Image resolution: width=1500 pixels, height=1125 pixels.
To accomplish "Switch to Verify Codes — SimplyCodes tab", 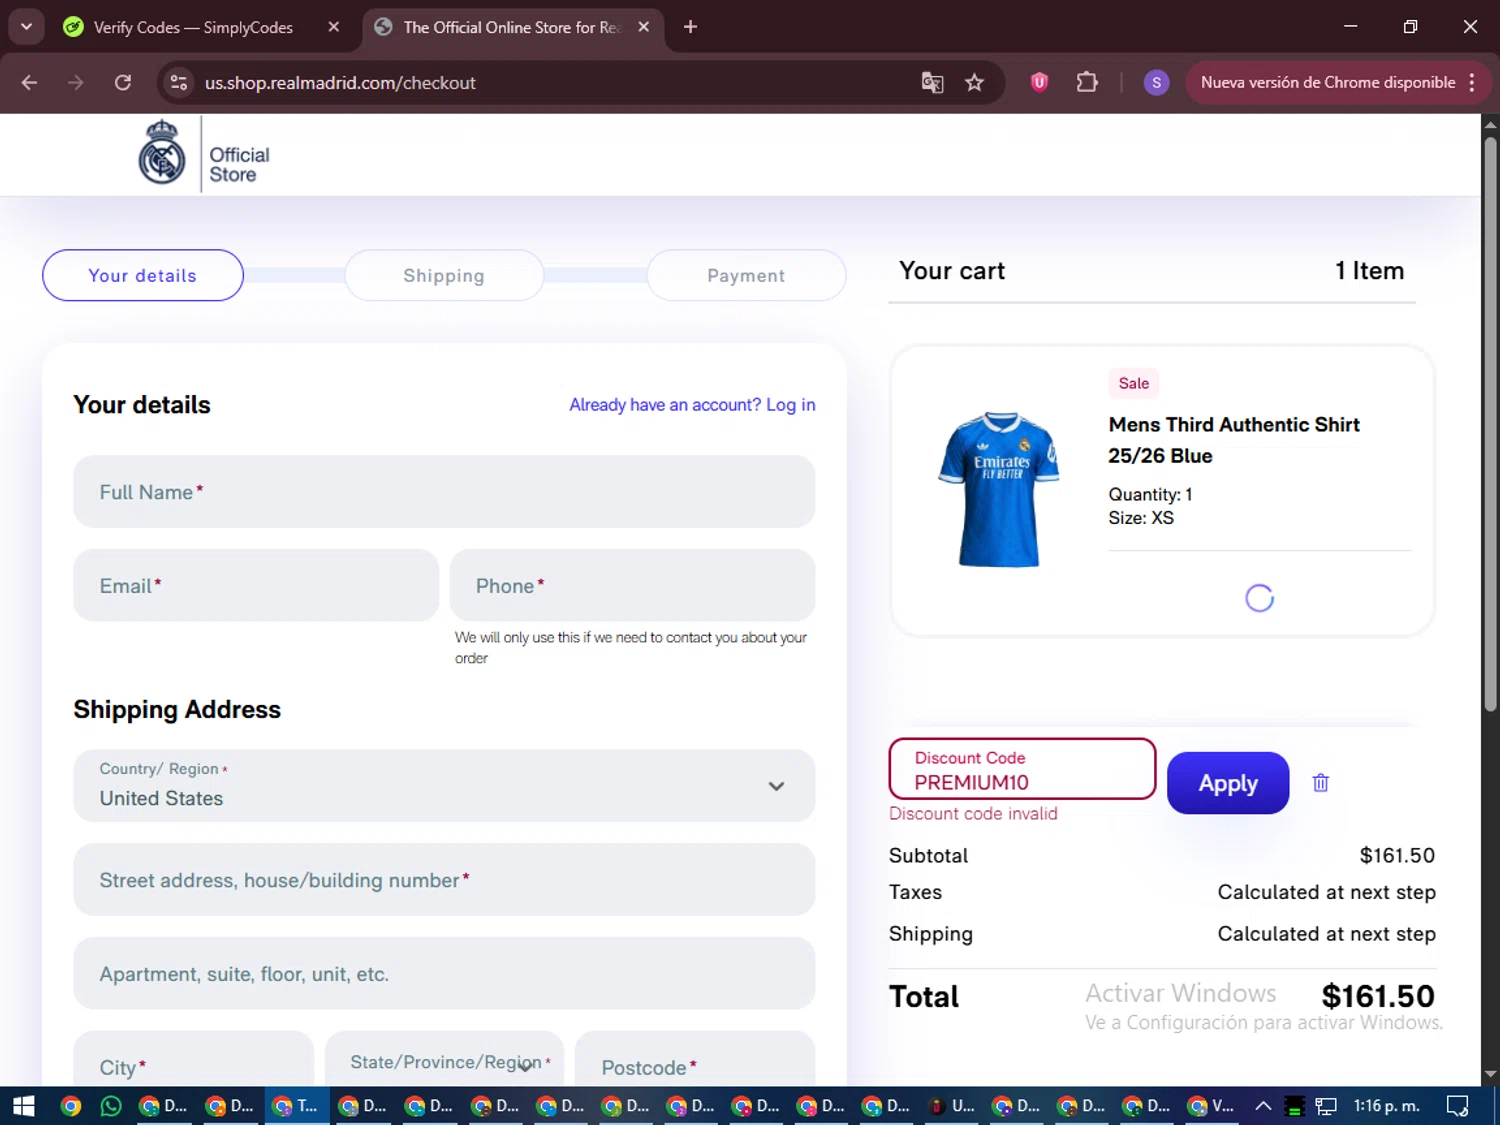I will (193, 27).
